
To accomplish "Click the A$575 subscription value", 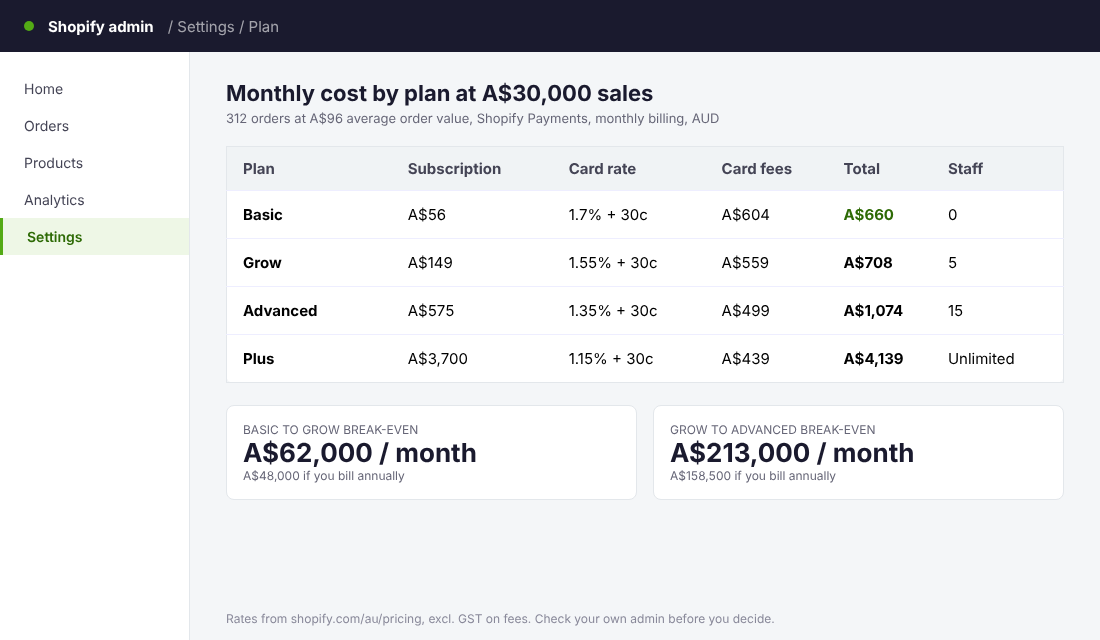I will 431,310.
